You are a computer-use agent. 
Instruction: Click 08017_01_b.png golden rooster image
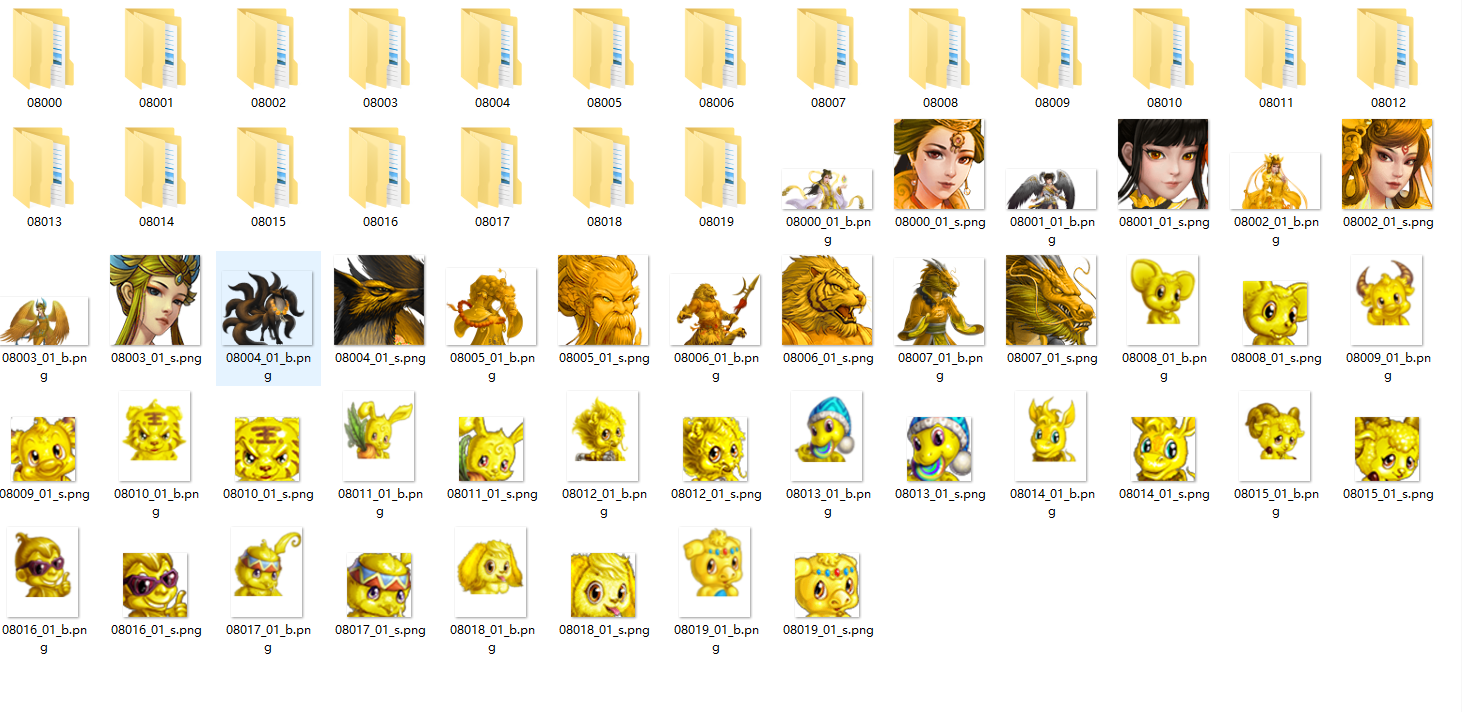tap(266, 572)
